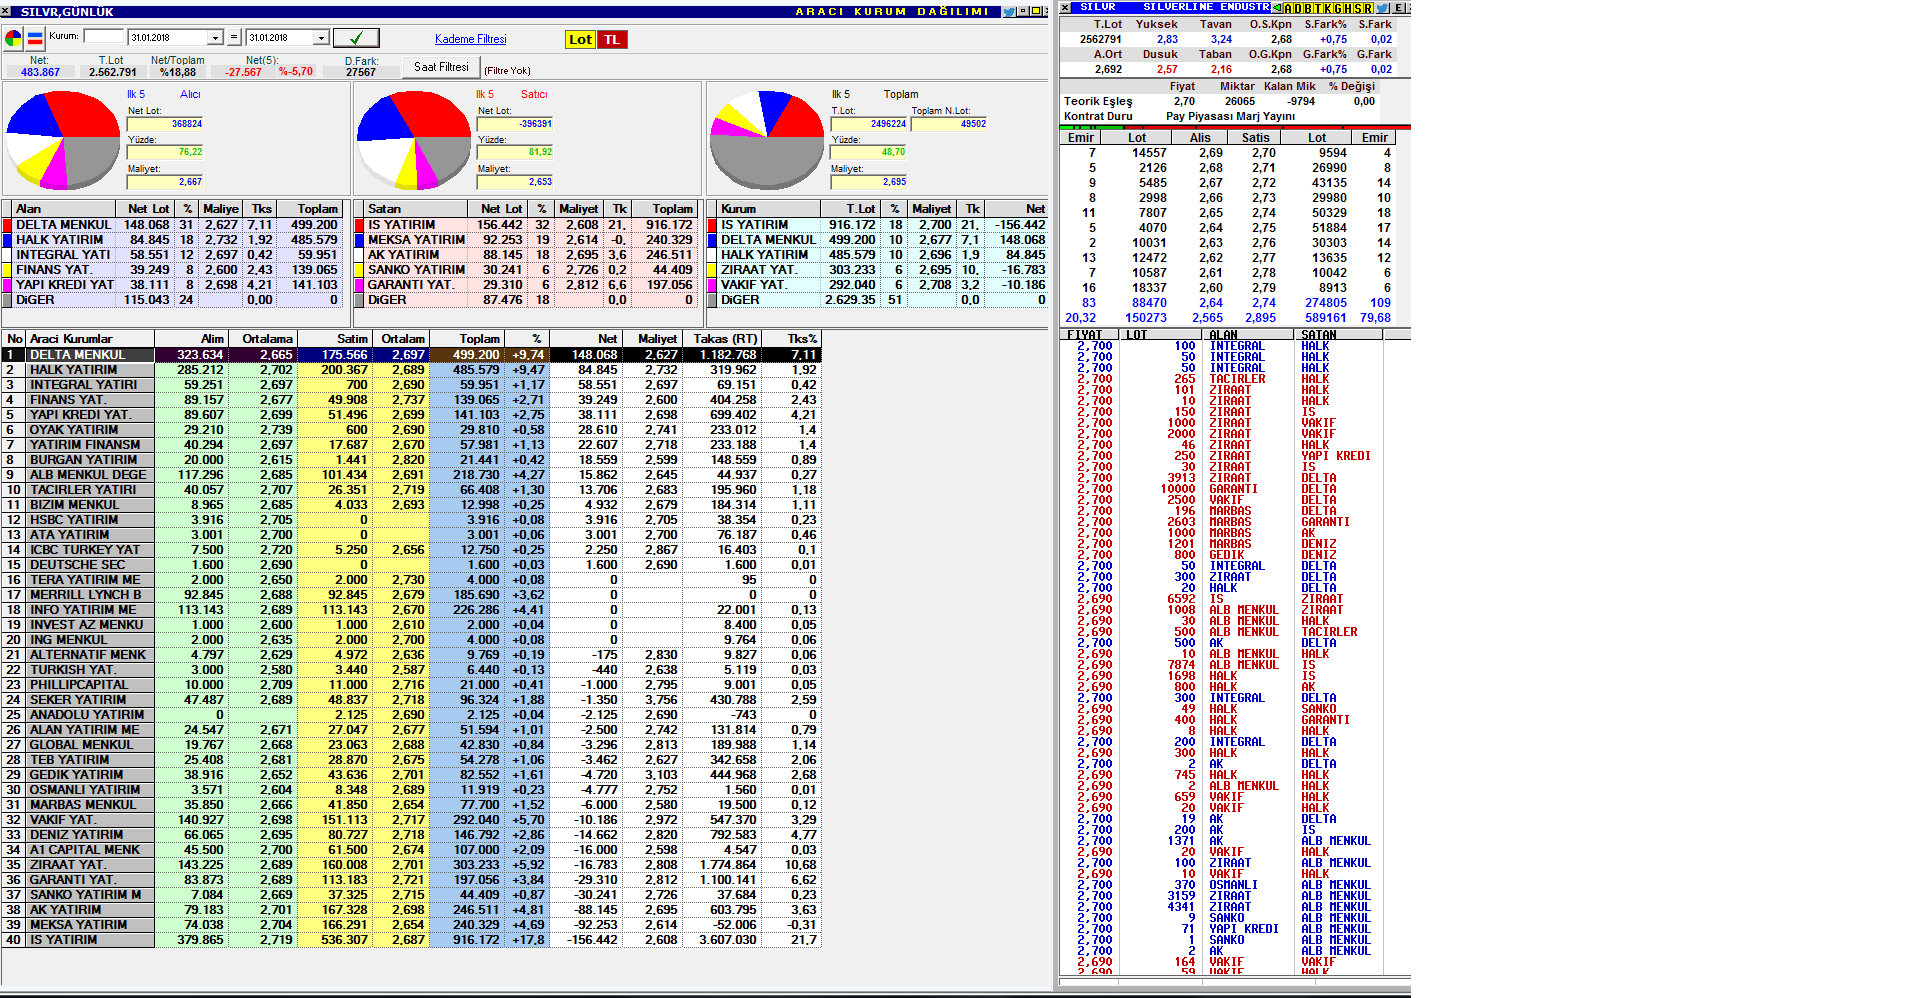Select row 40 IS YATIRIM in broker table

[411, 940]
